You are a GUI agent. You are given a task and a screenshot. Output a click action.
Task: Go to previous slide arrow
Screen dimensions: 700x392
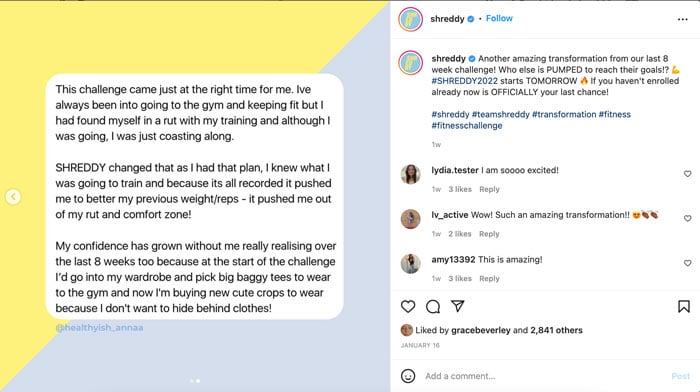pos(13,196)
